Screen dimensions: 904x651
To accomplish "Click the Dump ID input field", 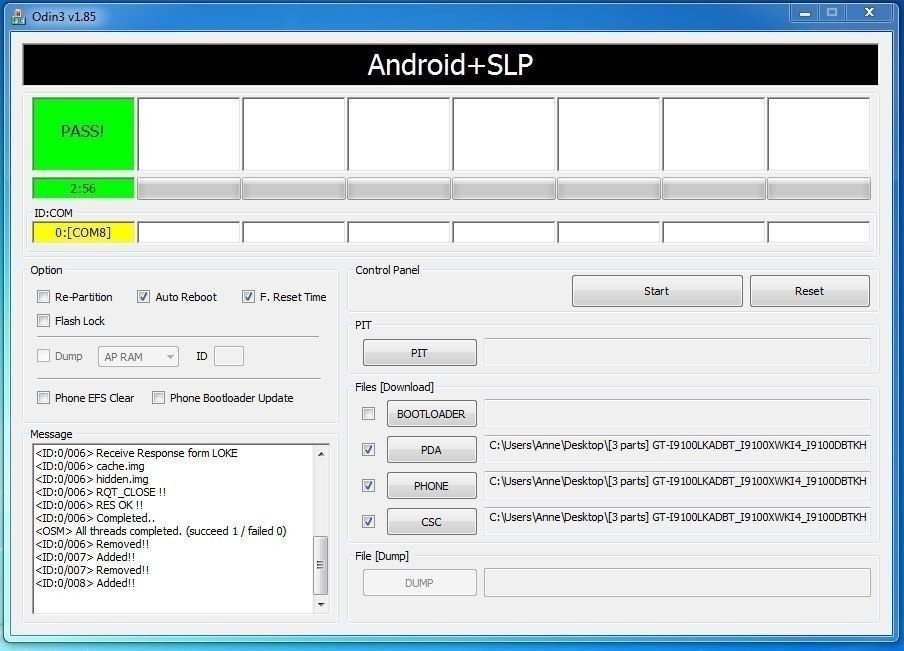I will (229, 356).
